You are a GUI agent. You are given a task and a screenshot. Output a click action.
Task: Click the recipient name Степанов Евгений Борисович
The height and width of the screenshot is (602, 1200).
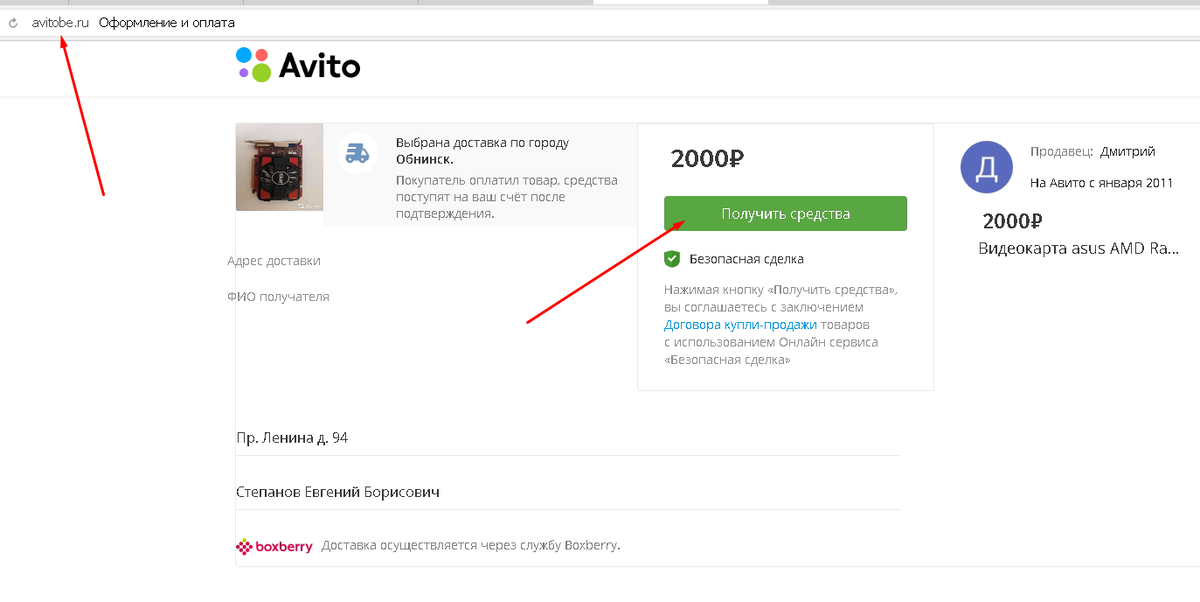pyautogui.click(x=338, y=492)
